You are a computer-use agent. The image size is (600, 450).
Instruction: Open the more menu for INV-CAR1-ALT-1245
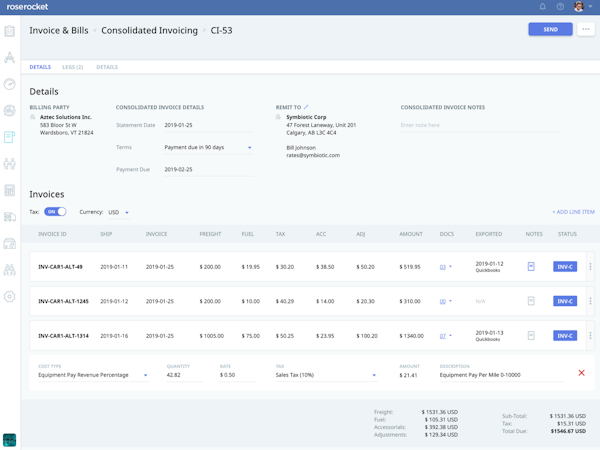point(590,301)
